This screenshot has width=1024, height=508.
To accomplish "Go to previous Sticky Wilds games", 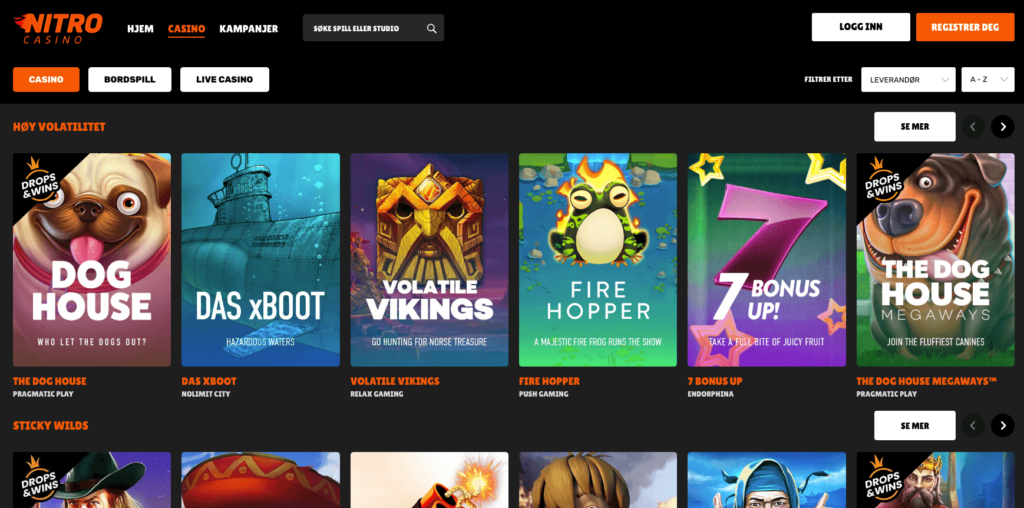I will (x=972, y=426).
